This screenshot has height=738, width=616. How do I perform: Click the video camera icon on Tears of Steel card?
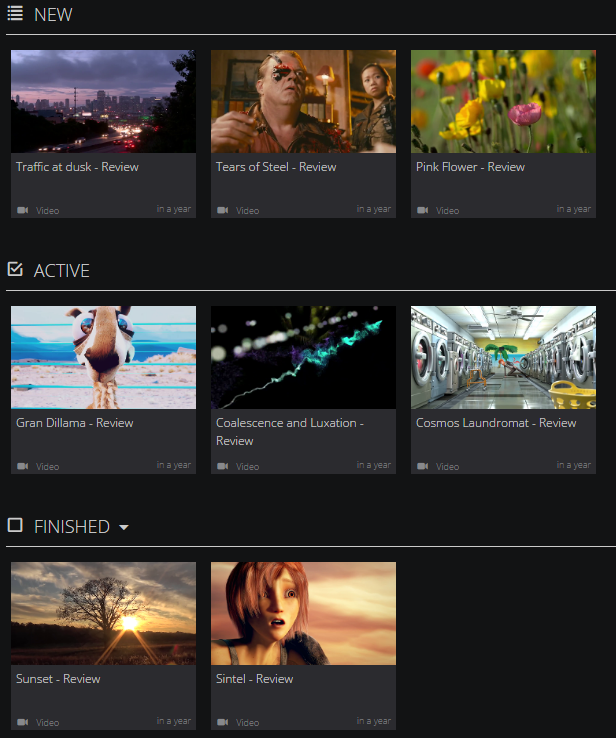[223, 210]
